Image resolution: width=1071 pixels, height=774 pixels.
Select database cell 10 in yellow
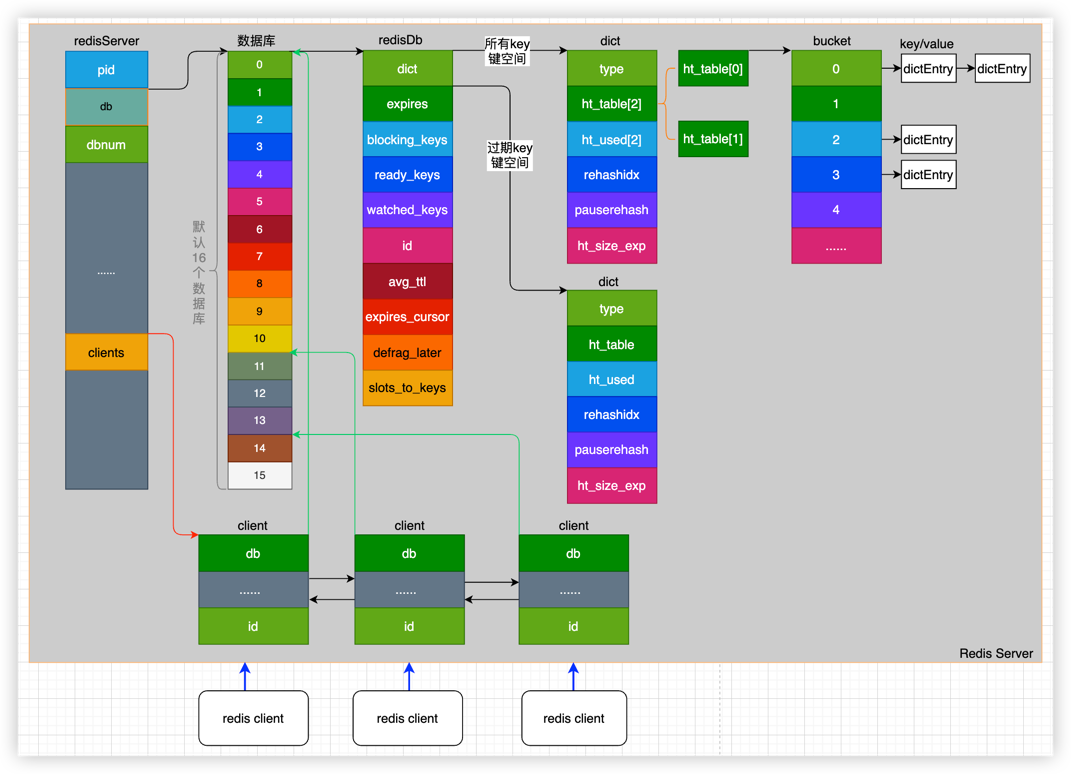pyautogui.click(x=260, y=338)
